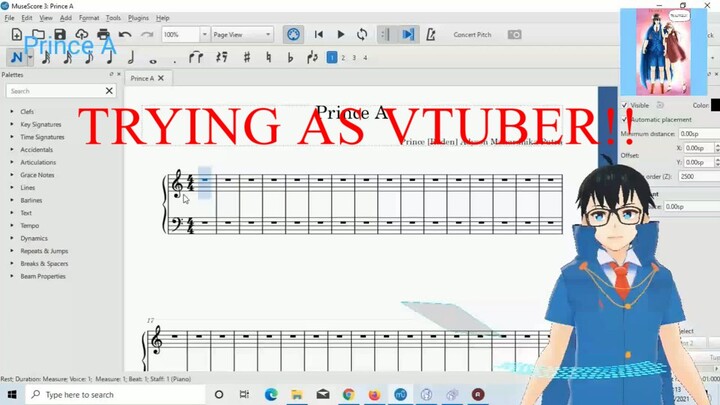Toggle pan score during playback
720x405 pixels.
408,34
